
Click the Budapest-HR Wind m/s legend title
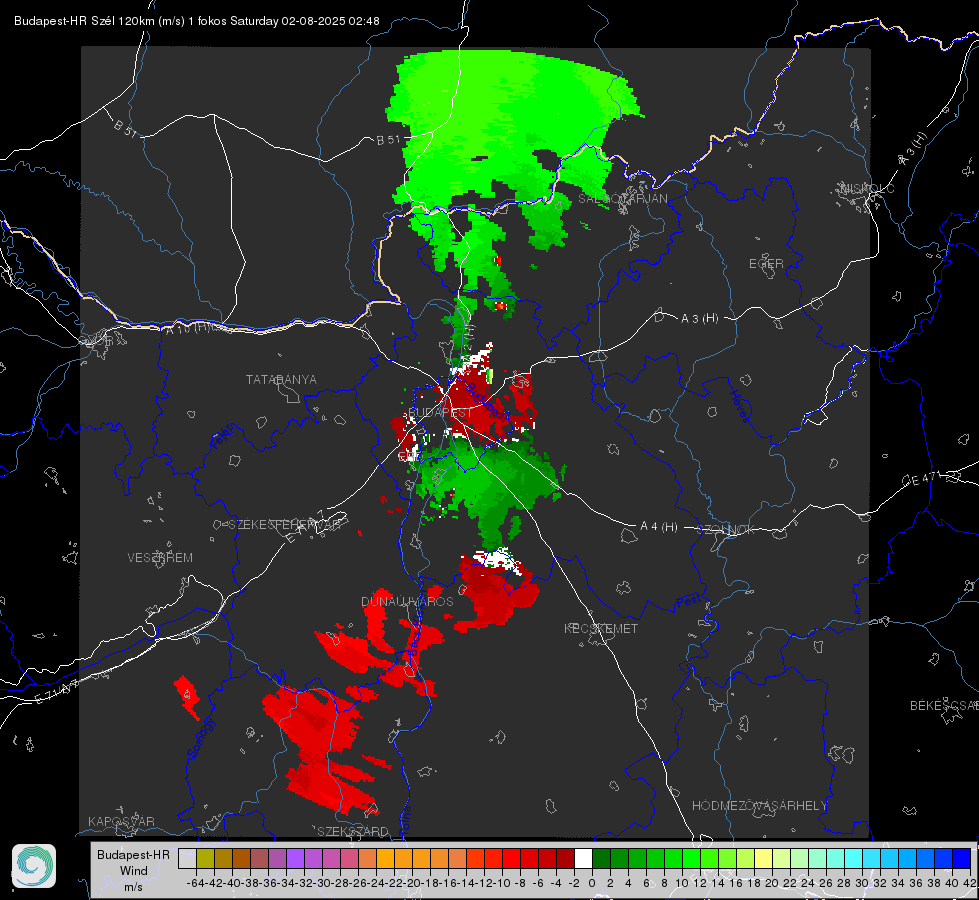134,870
